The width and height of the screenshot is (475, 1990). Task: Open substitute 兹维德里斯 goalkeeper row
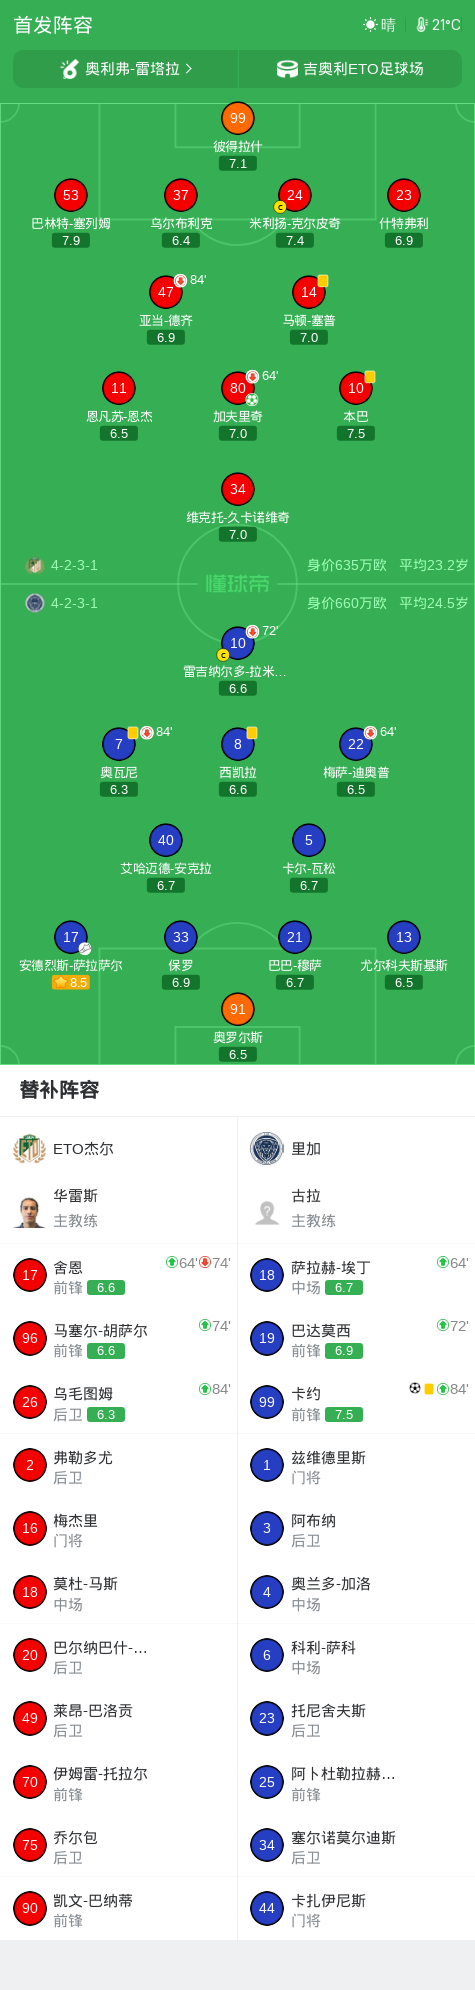[x=356, y=1465]
